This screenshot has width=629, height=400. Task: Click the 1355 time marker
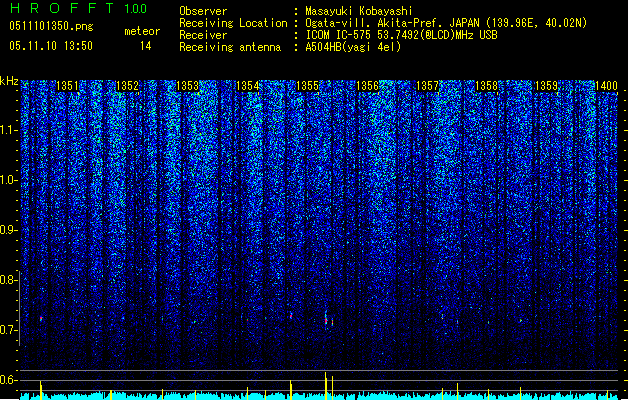(x=307, y=86)
